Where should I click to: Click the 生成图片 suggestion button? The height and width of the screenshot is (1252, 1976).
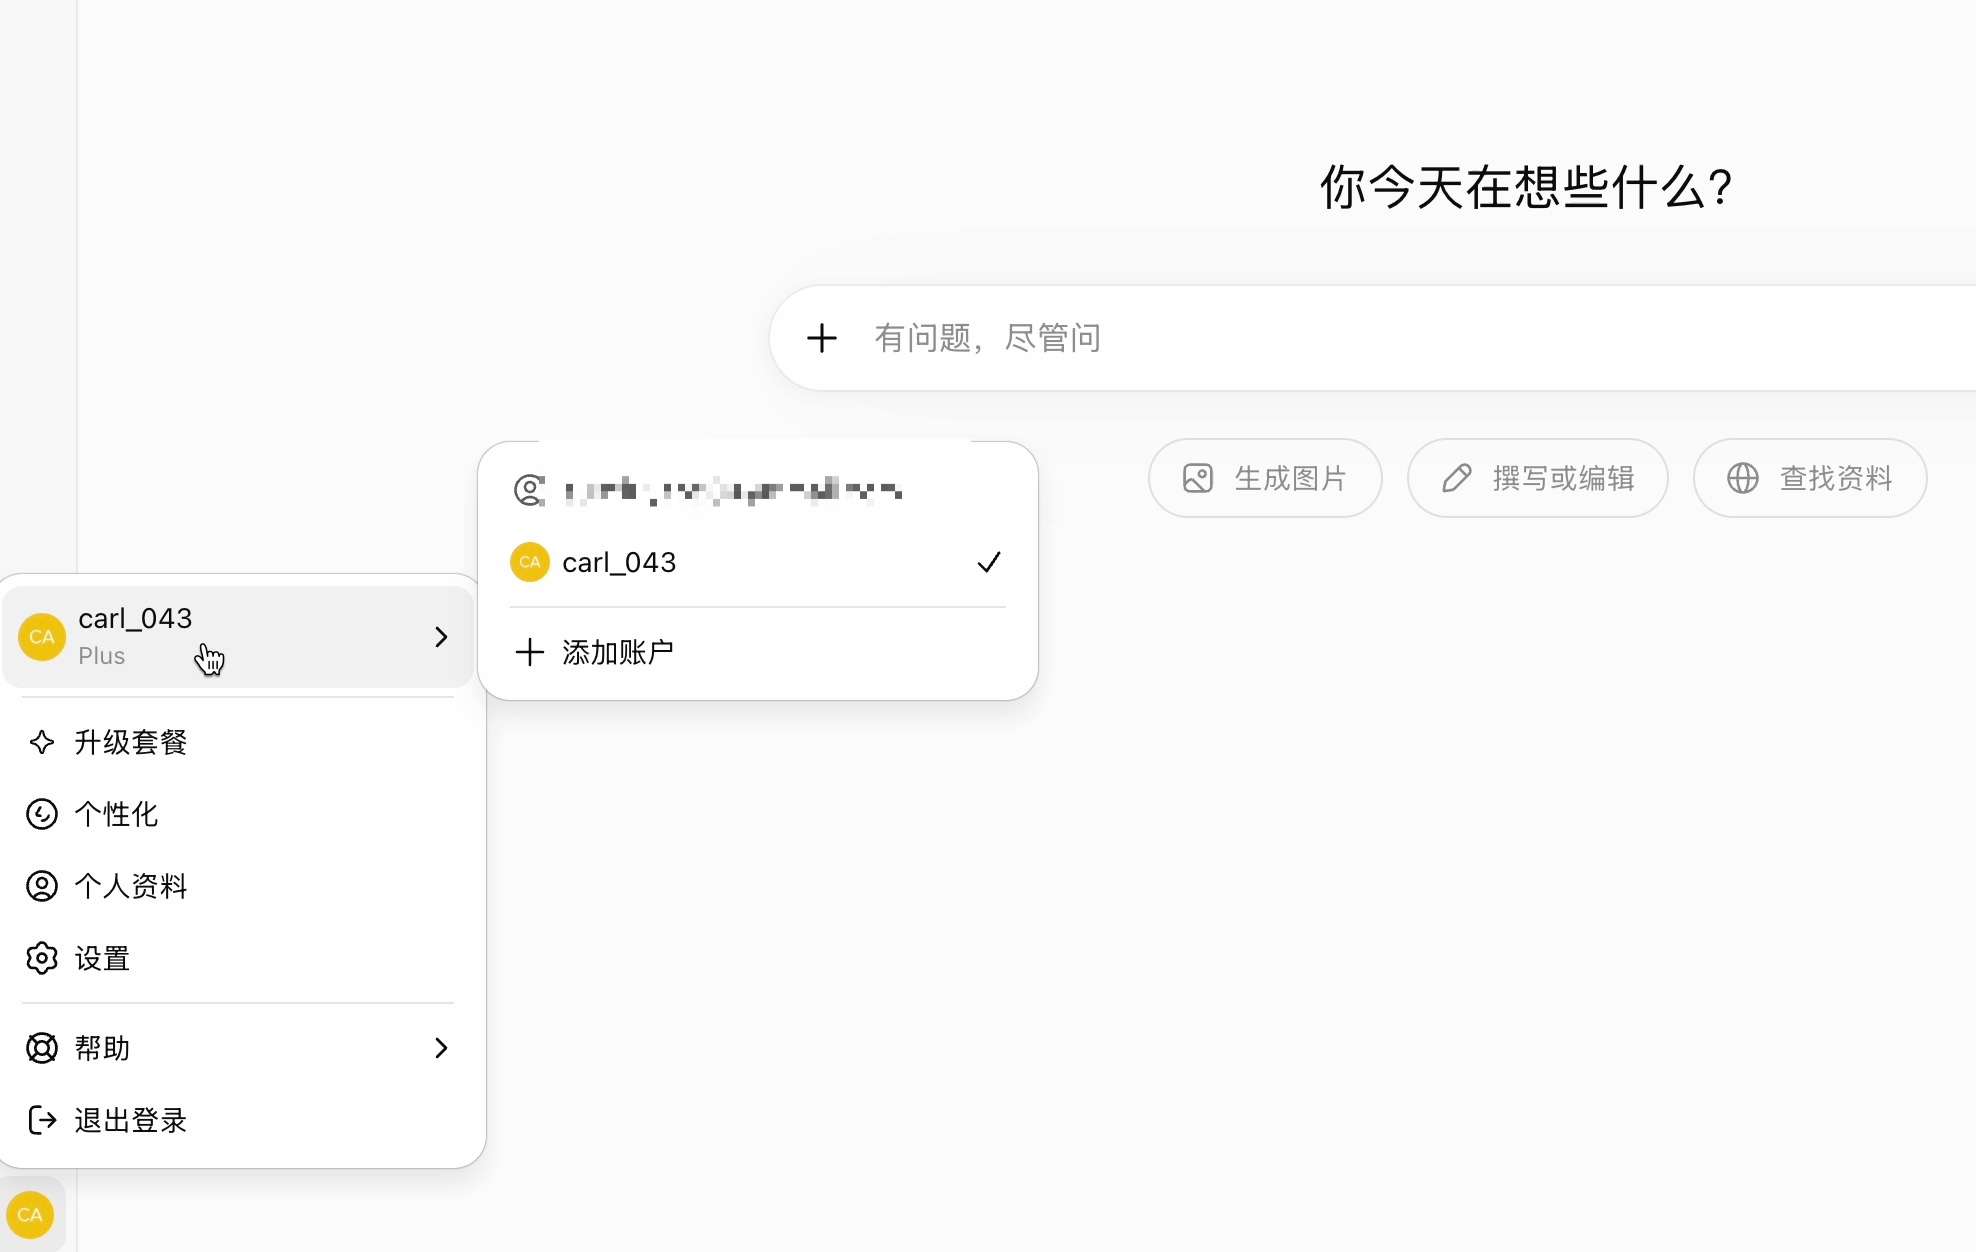1265,478
